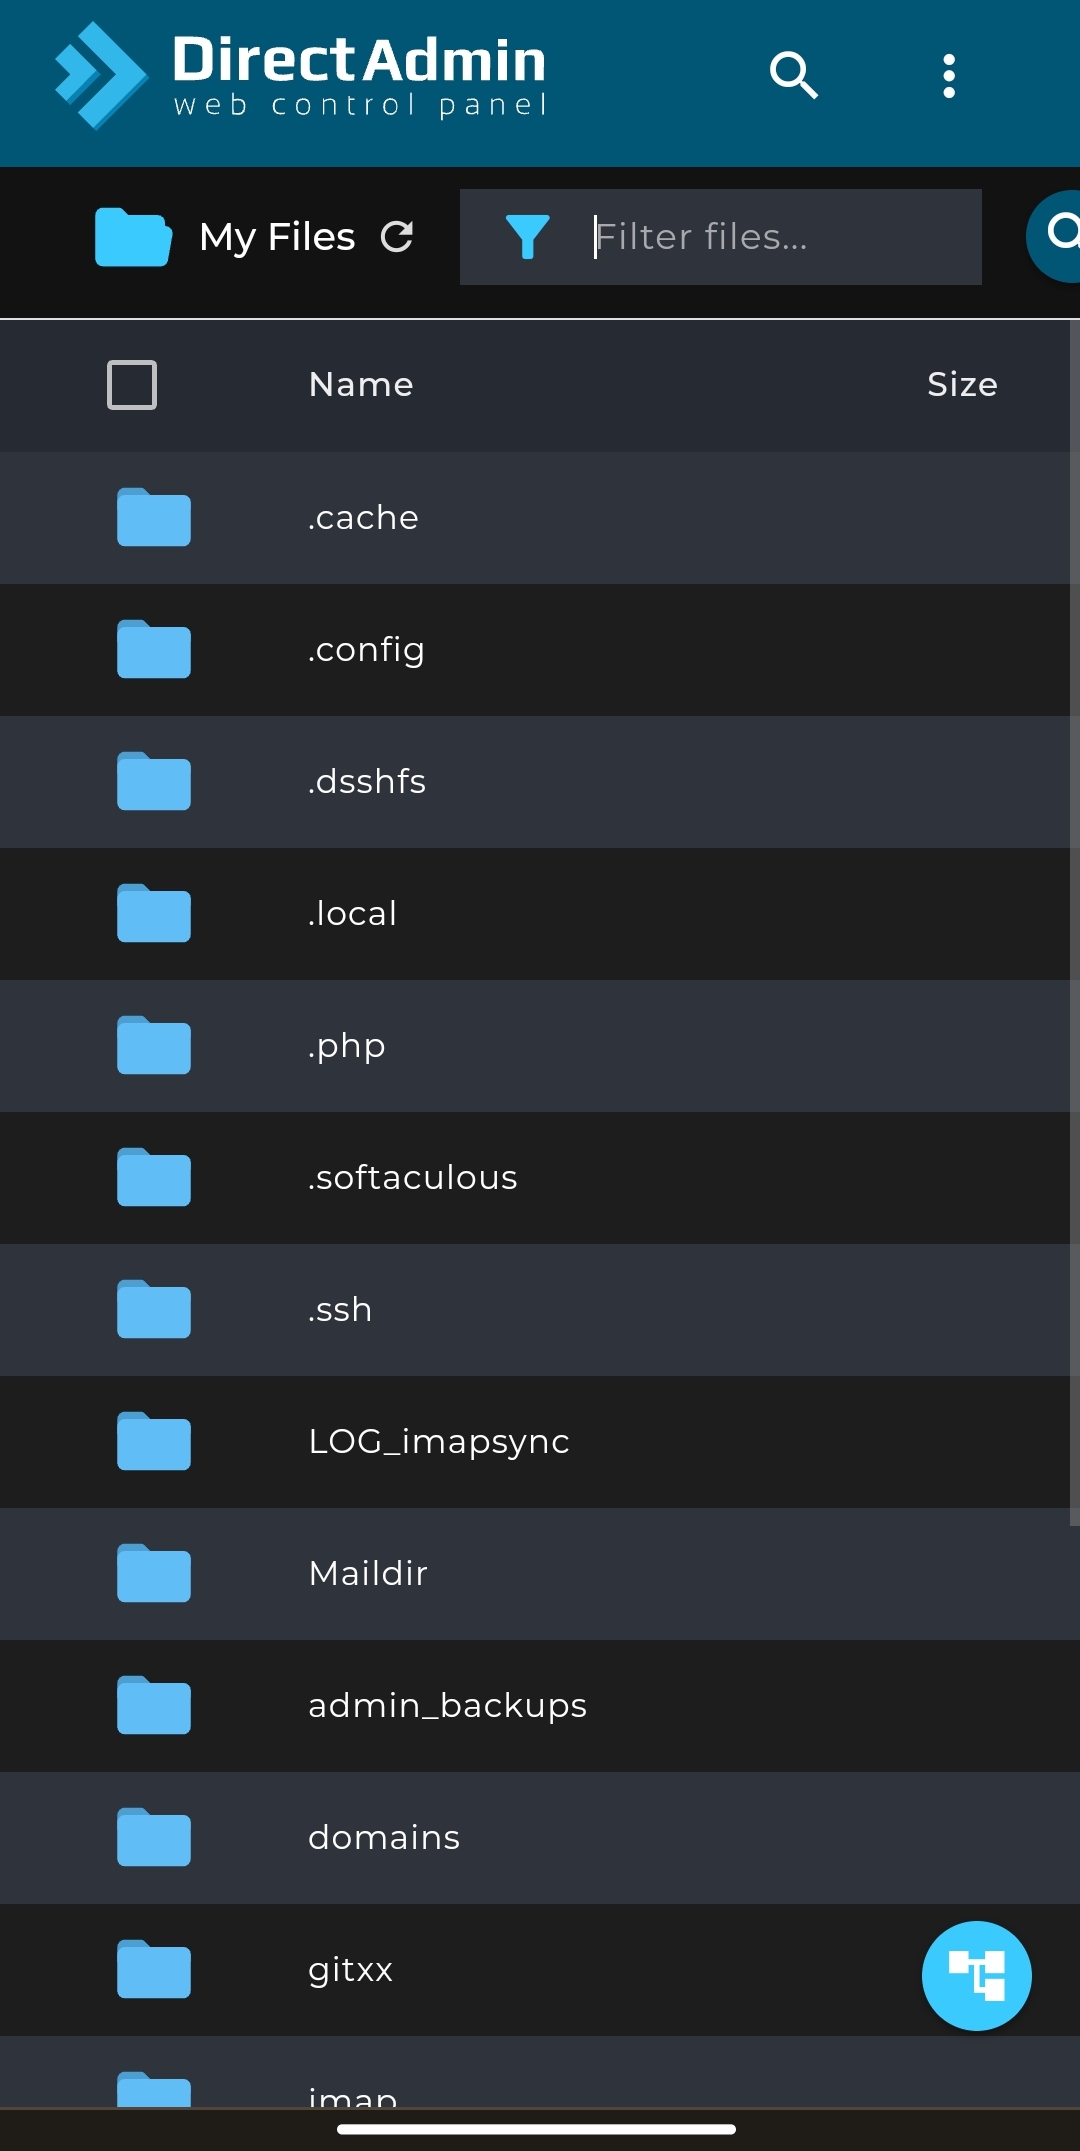Screen dimensions: 1080x2151
Task: Click the domains folder icon
Action: click(153, 1838)
